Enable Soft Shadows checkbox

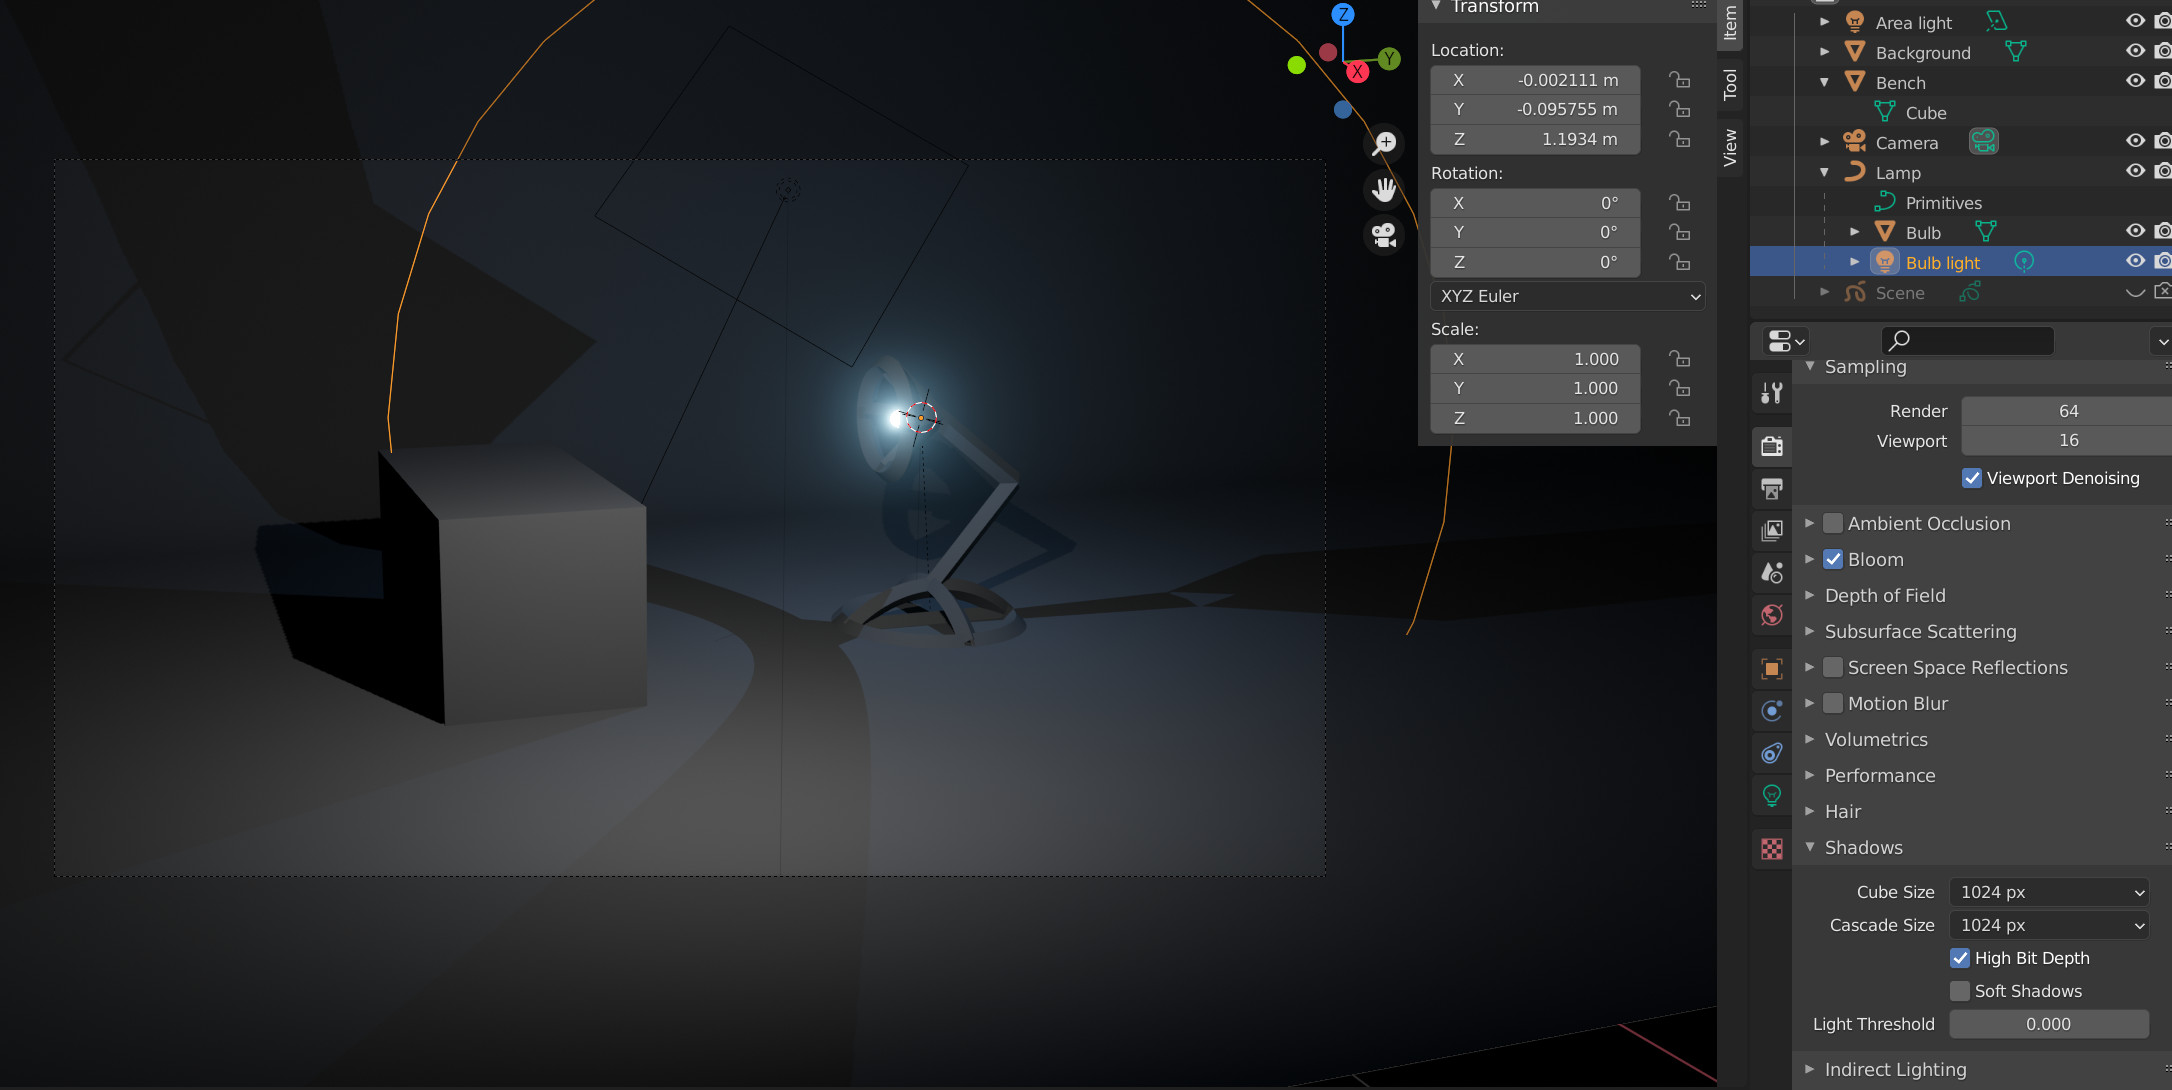(1959, 990)
